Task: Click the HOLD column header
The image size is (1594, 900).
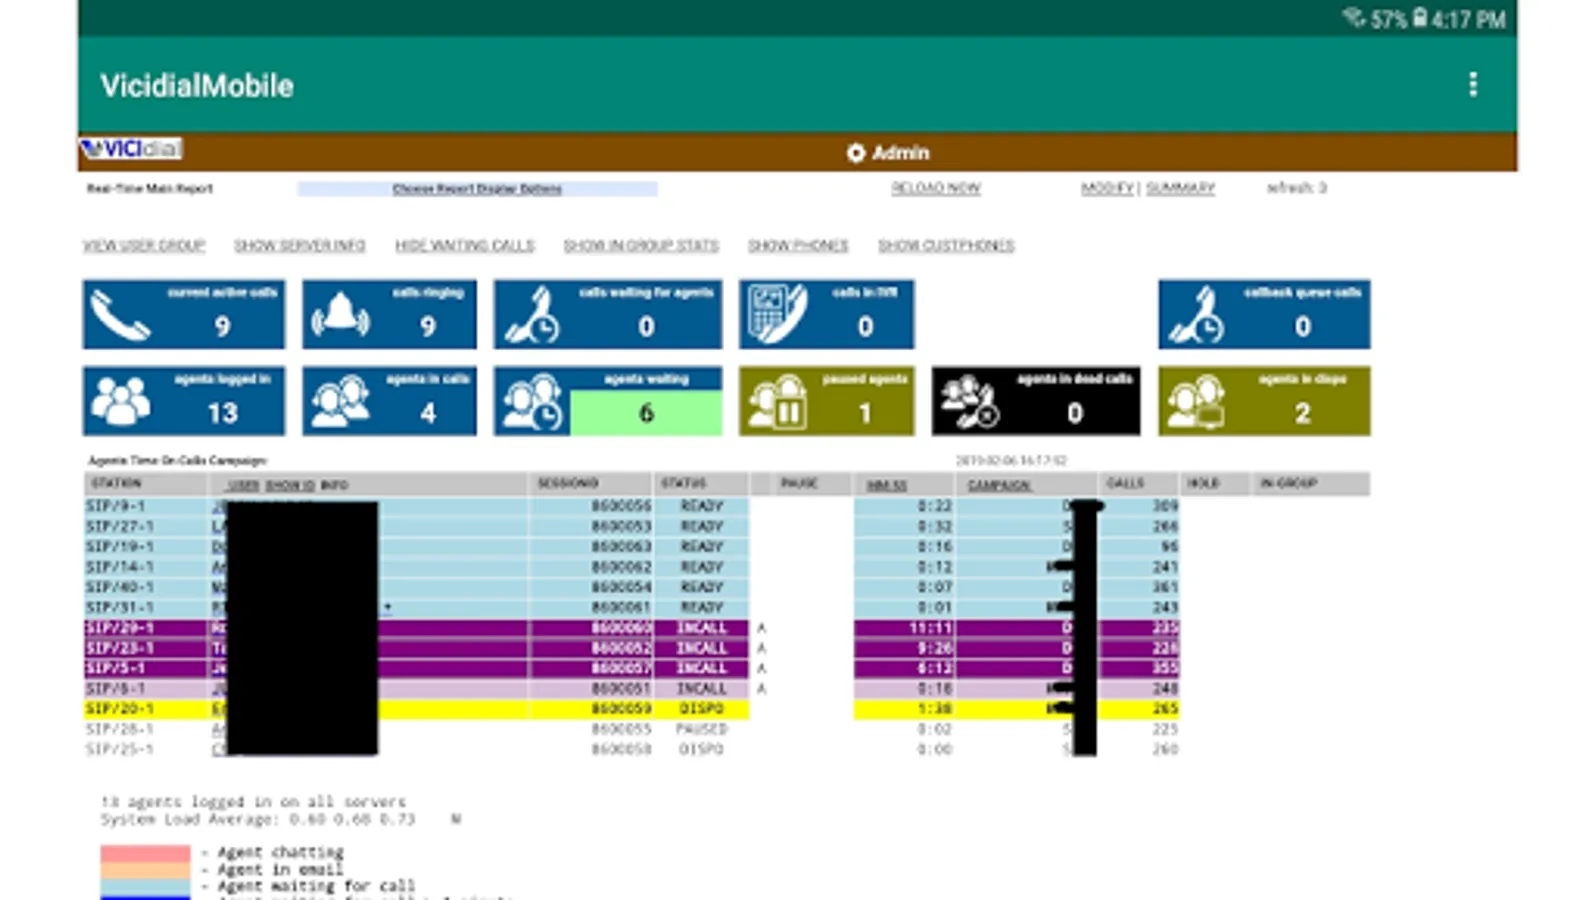Action: point(1203,483)
